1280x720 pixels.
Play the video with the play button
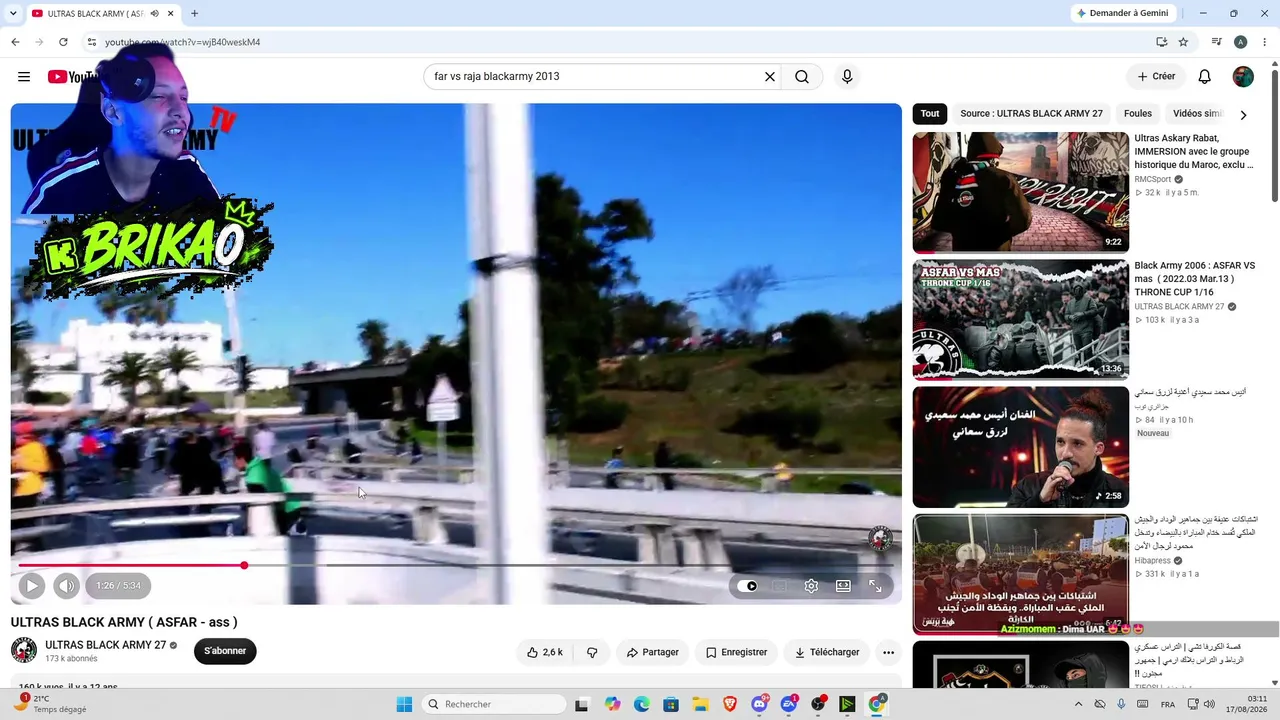[x=32, y=586]
